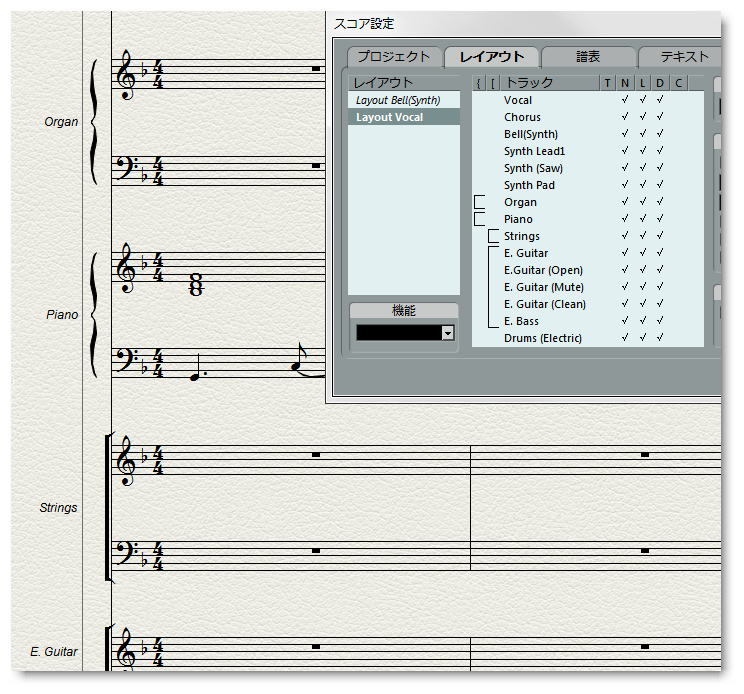Click the T column header
Viewport: 744px width, 694px height.
tap(607, 83)
